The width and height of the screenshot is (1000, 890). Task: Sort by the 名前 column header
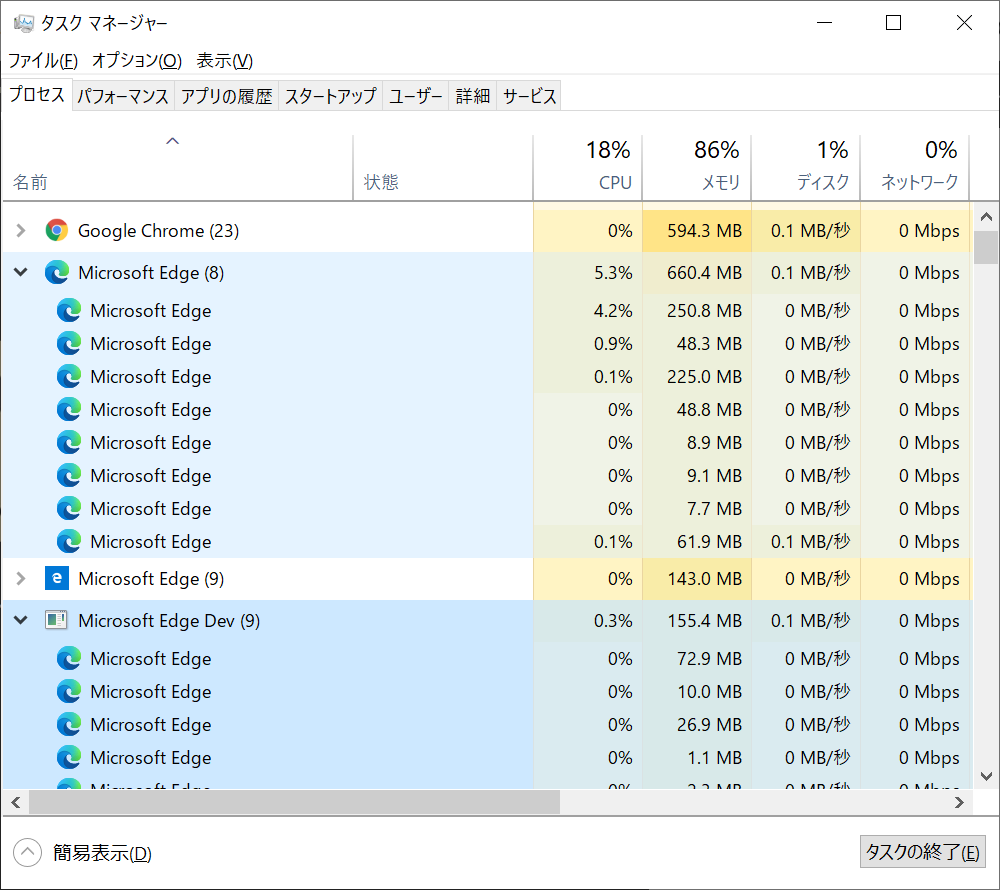177,168
